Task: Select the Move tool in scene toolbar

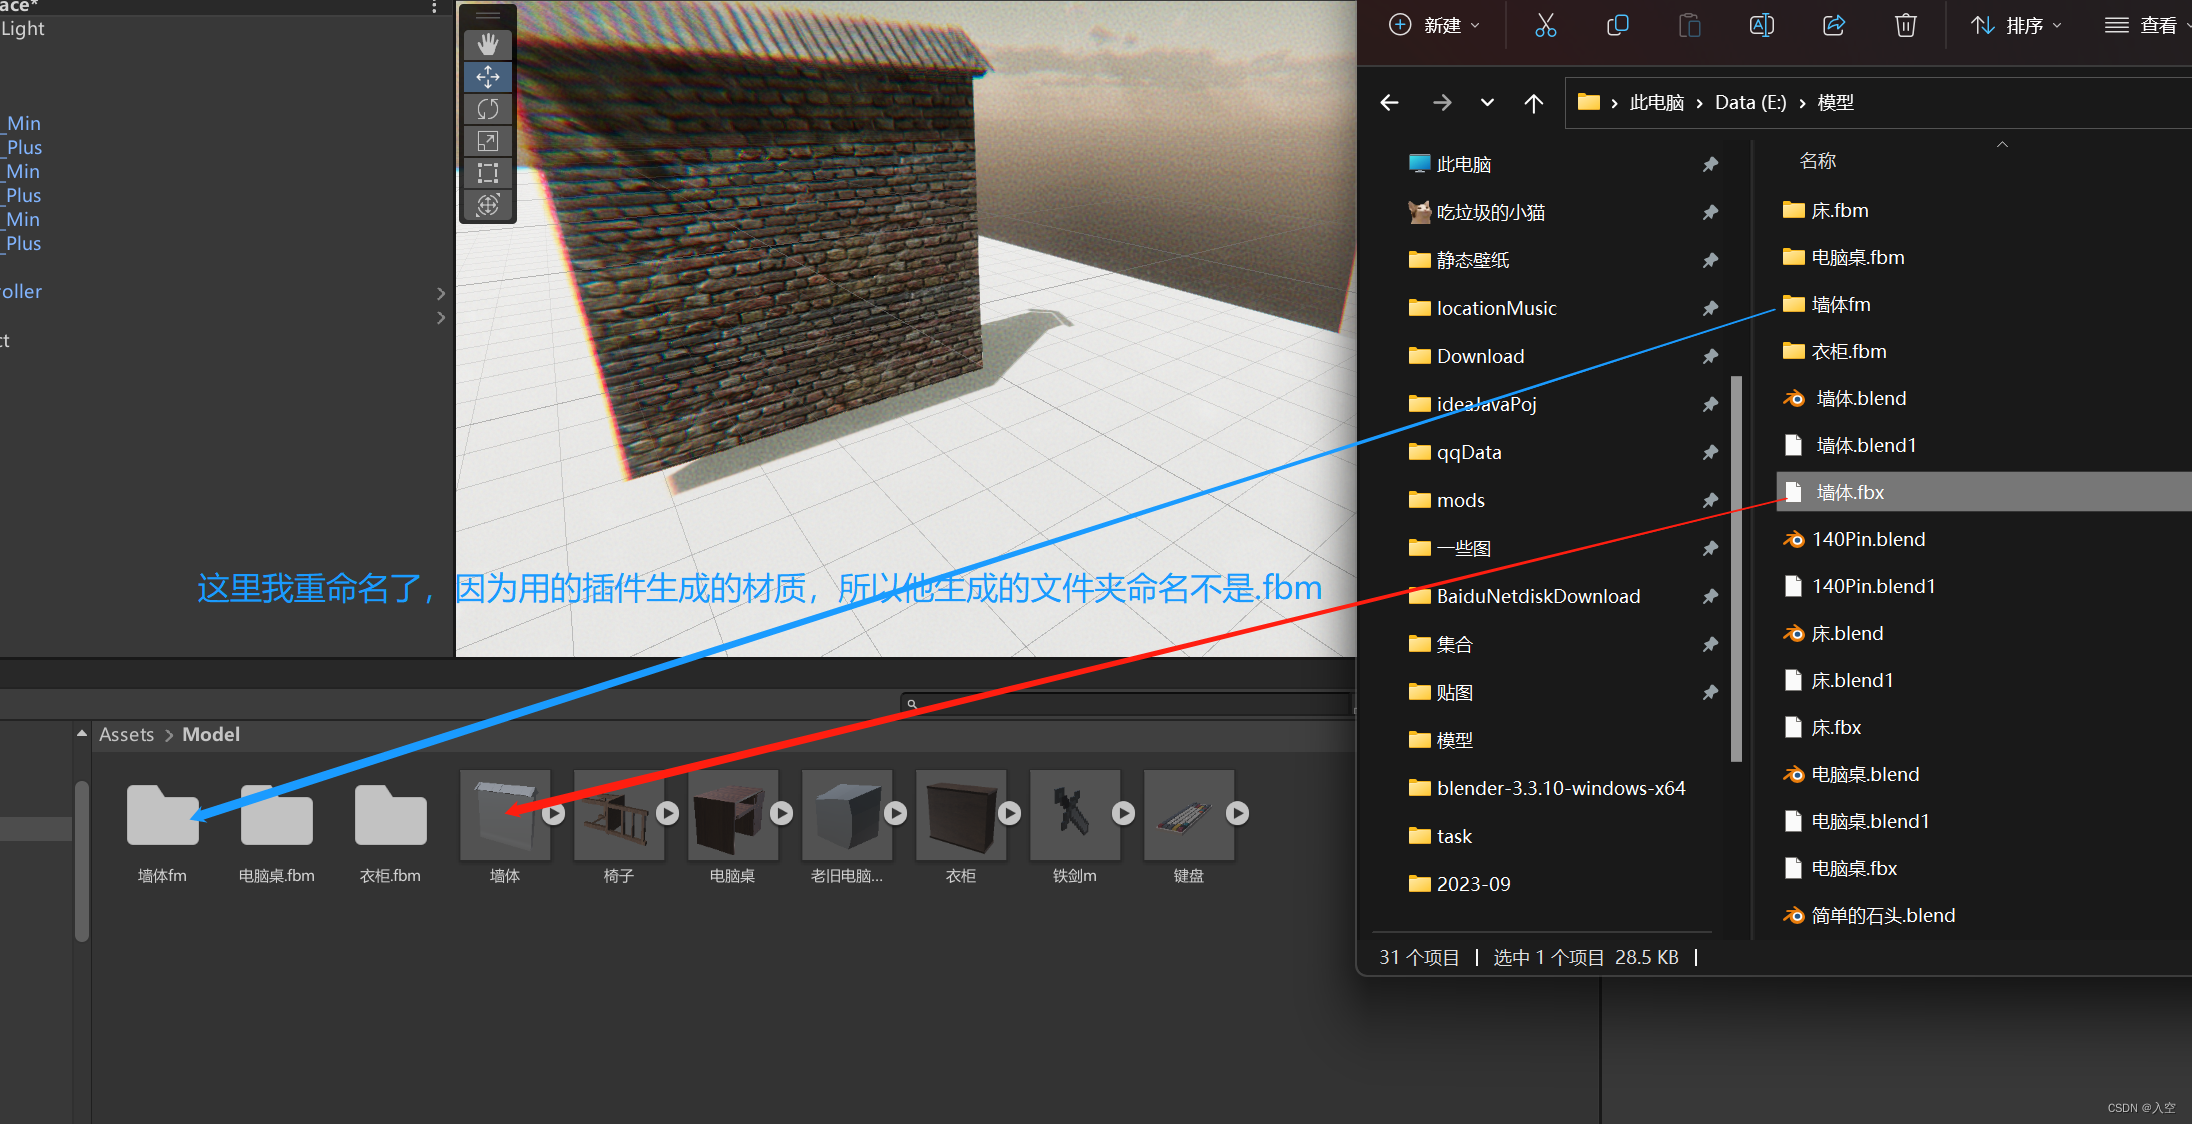Action: 488,77
